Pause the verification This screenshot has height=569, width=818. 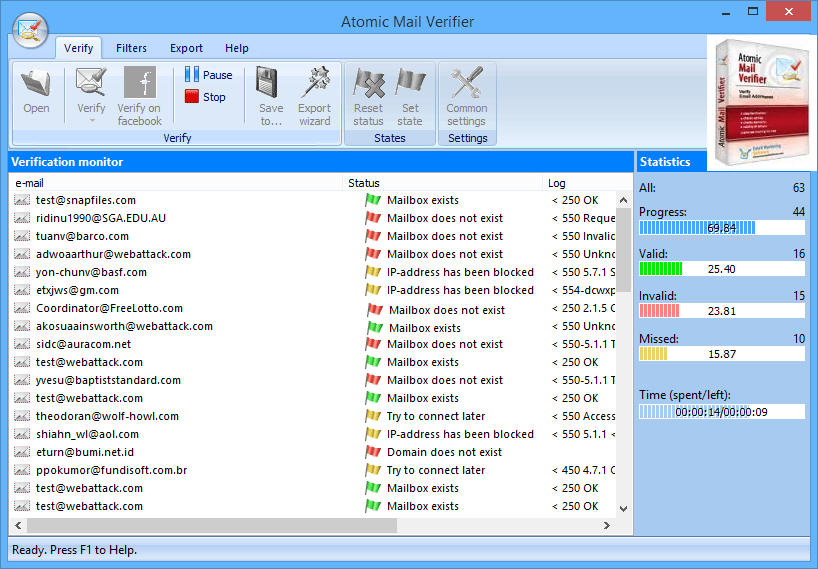coord(208,75)
